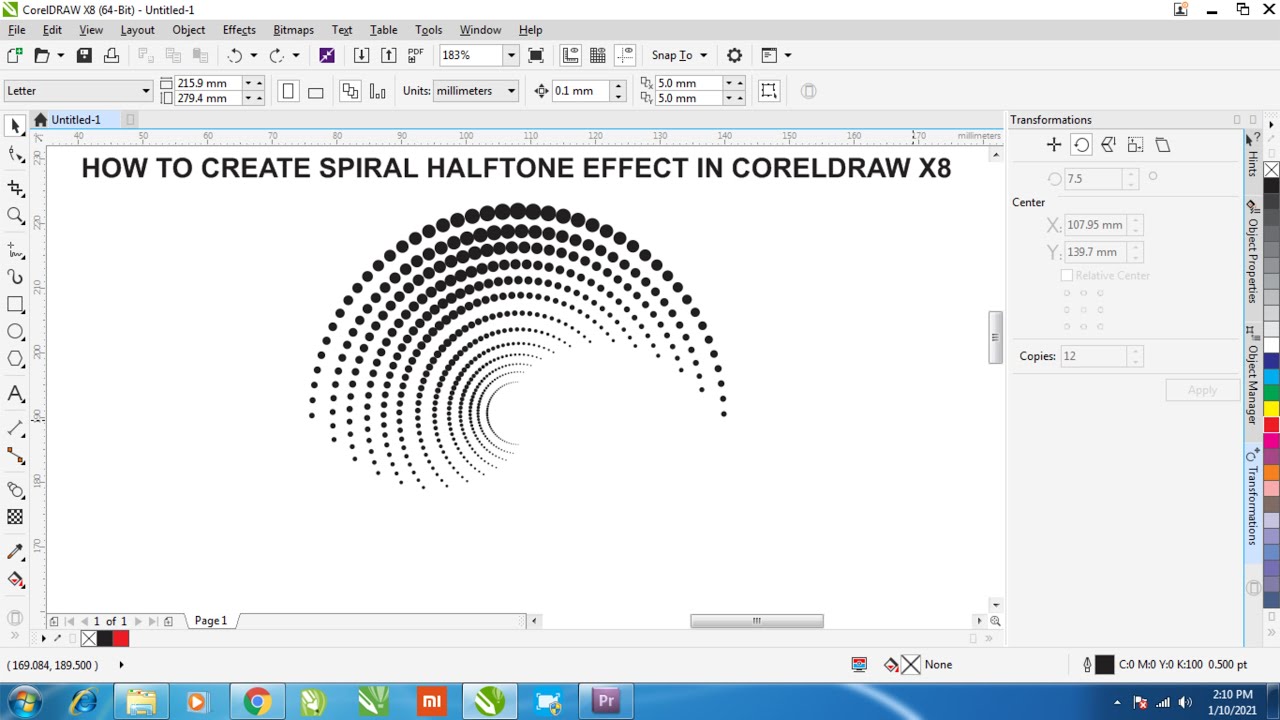This screenshot has width=1280, height=720.
Task: Pick the yellow swatch in color palette
Action: tap(1271, 408)
